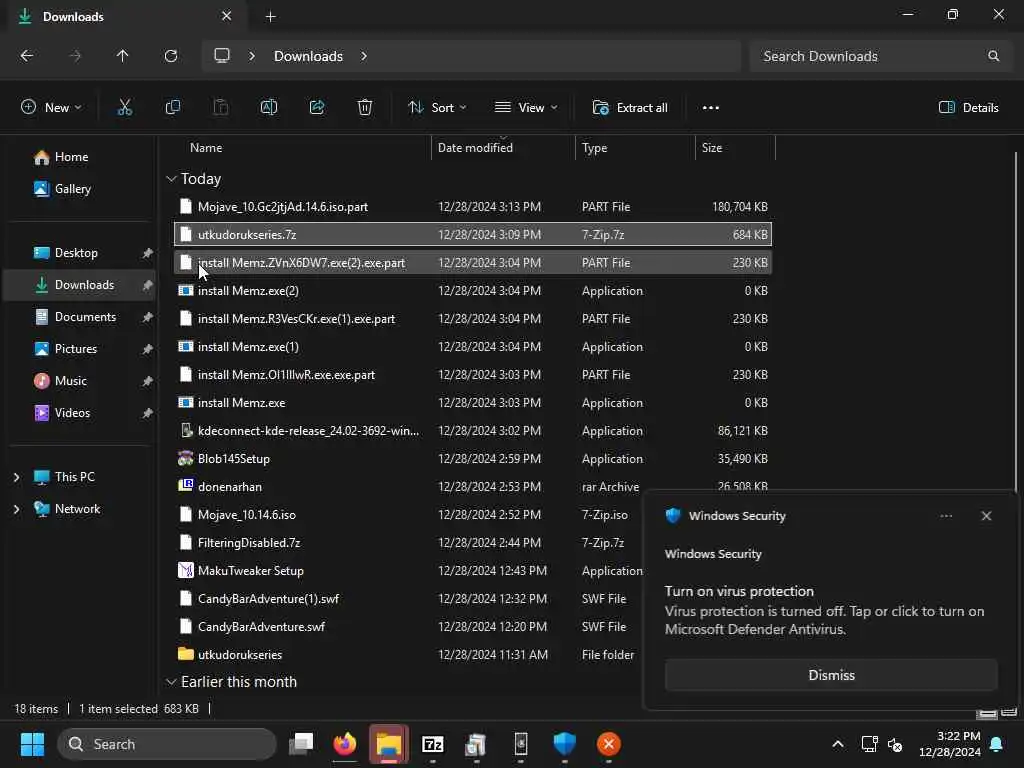Screen dimensions: 1024x768
Task: Expand This PC in navigation pane
Action: pyautogui.click(x=16, y=477)
